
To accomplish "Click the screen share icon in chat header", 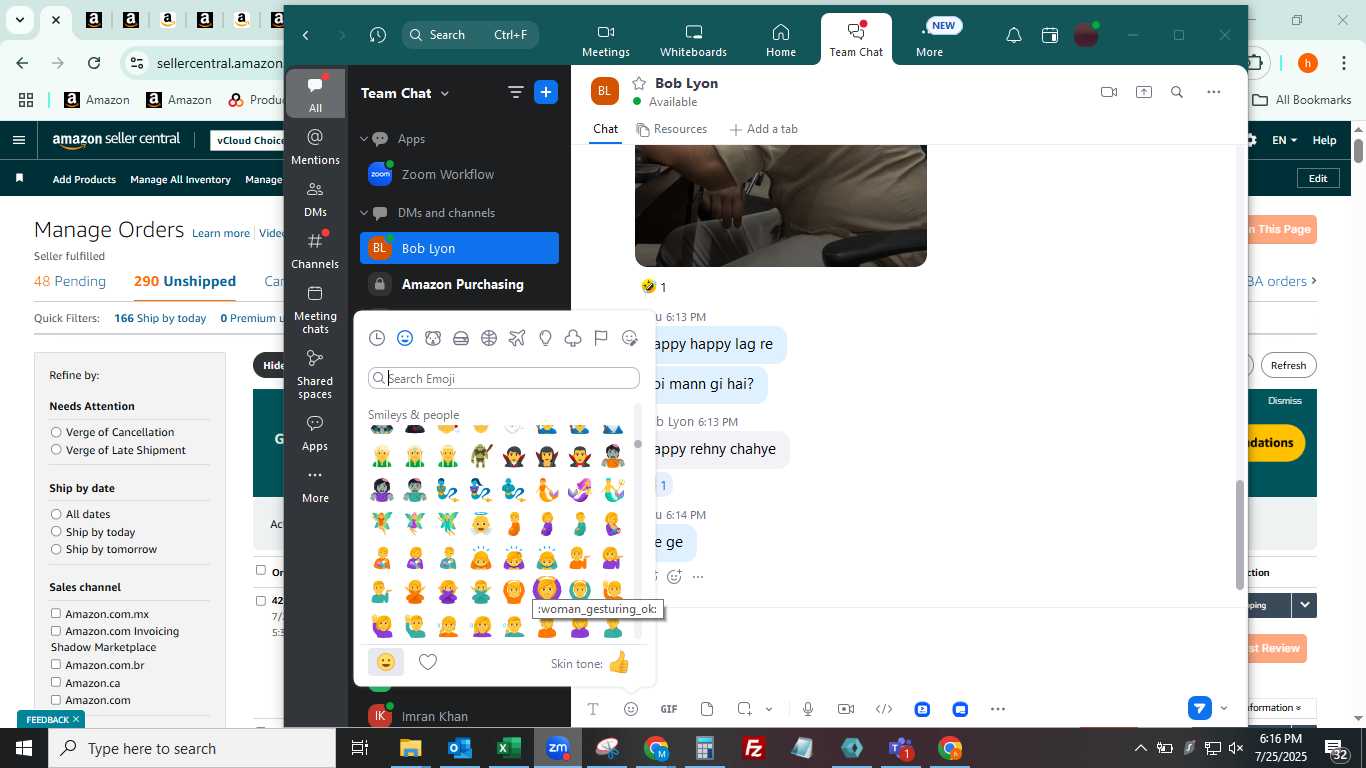I will click(1144, 92).
